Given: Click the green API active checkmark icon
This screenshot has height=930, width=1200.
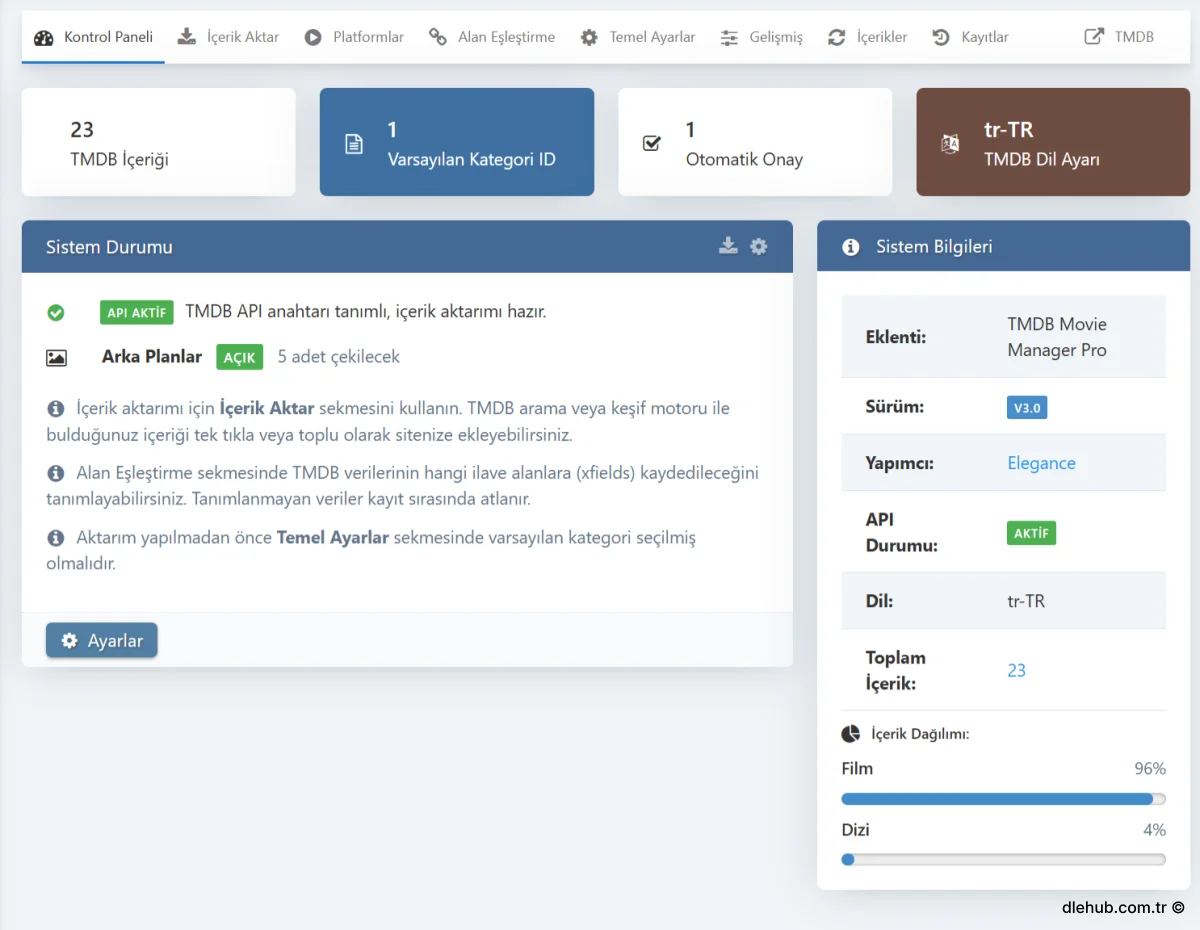Looking at the screenshot, I should (56, 313).
